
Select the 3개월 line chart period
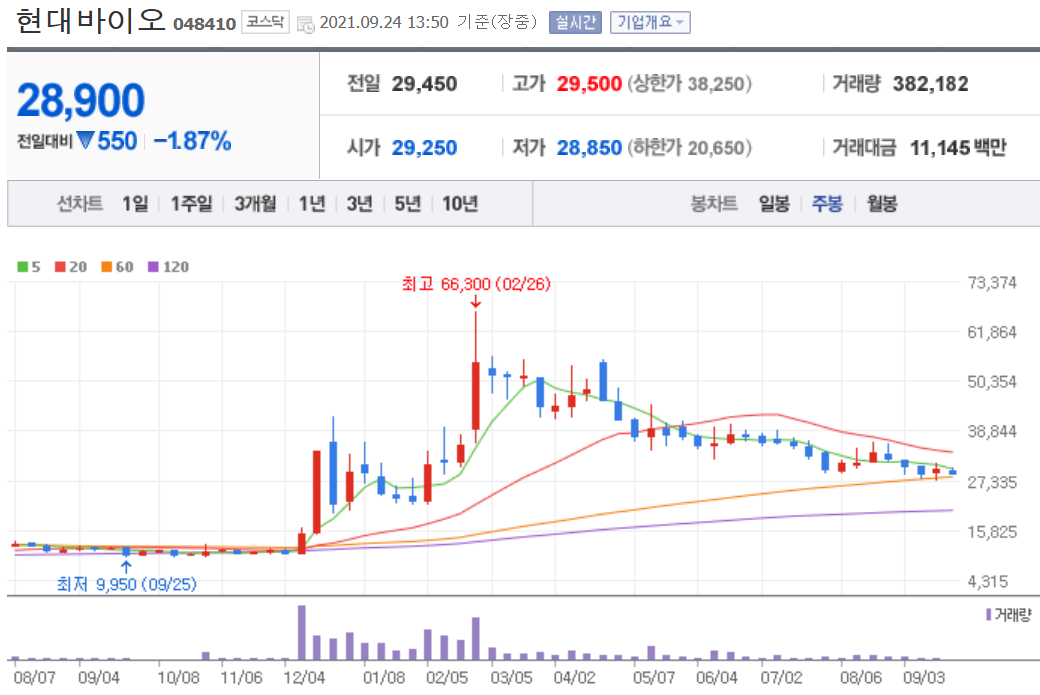(x=255, y=204)
